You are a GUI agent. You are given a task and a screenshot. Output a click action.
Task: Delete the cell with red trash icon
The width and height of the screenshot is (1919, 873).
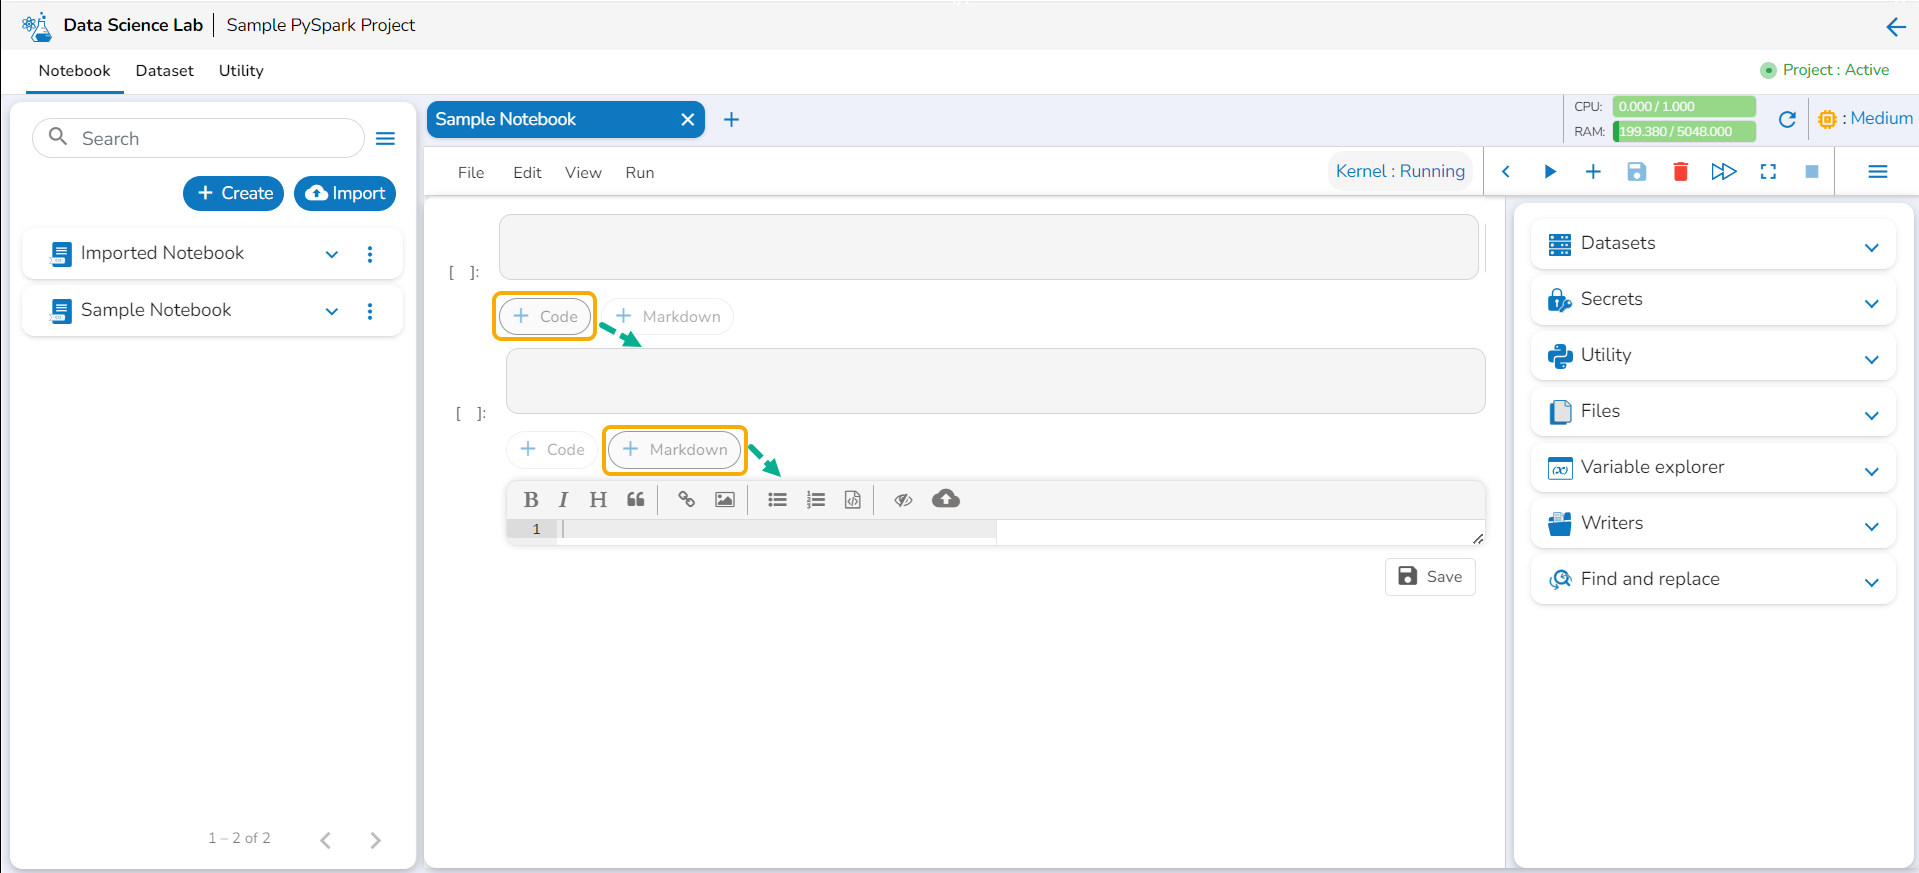(1680, 172)
